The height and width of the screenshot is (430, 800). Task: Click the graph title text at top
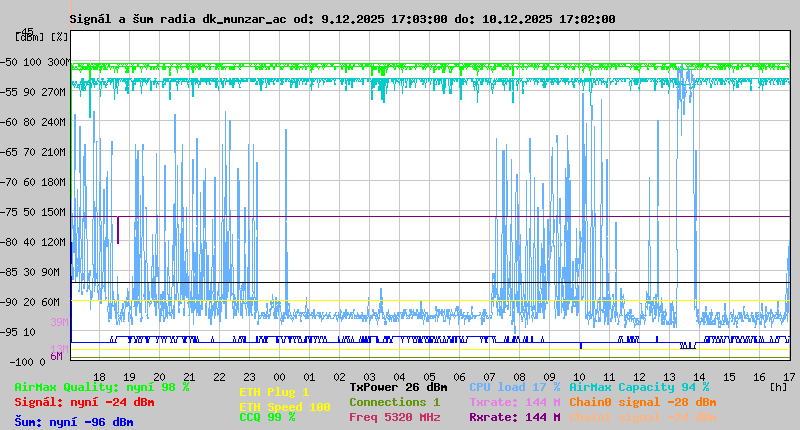pos(342,19)
